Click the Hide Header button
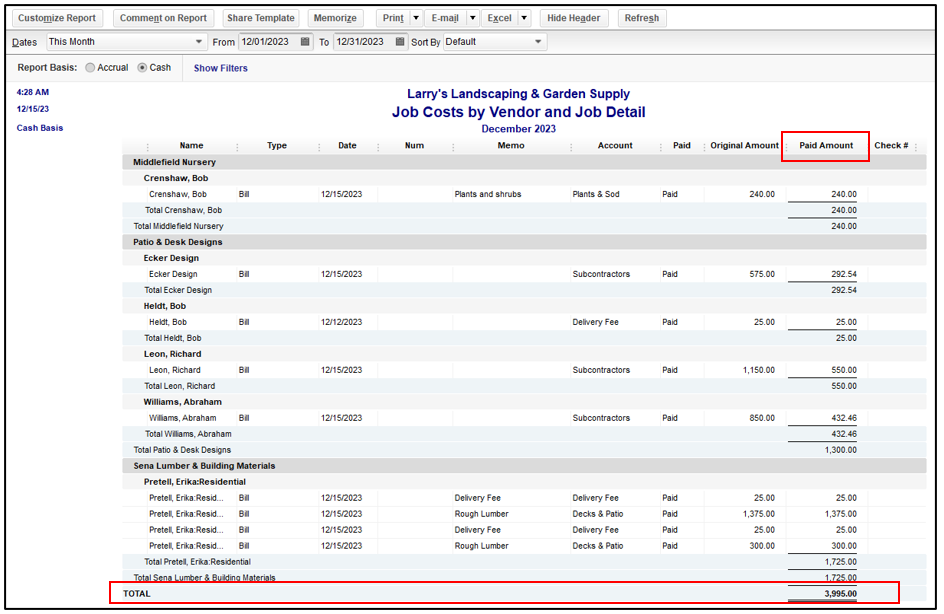Viewport: 944px width, 614px height. point(574,18)
